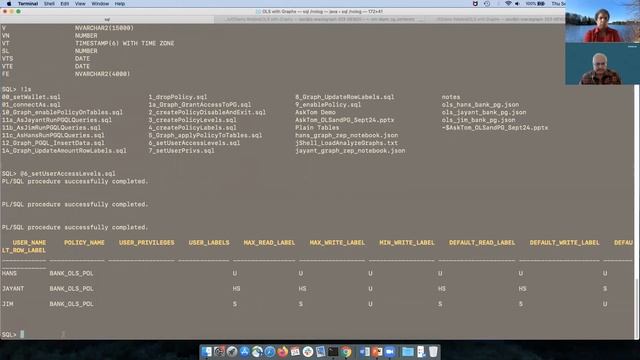Open Microsoft Word from the Dock

coord(364,351)
